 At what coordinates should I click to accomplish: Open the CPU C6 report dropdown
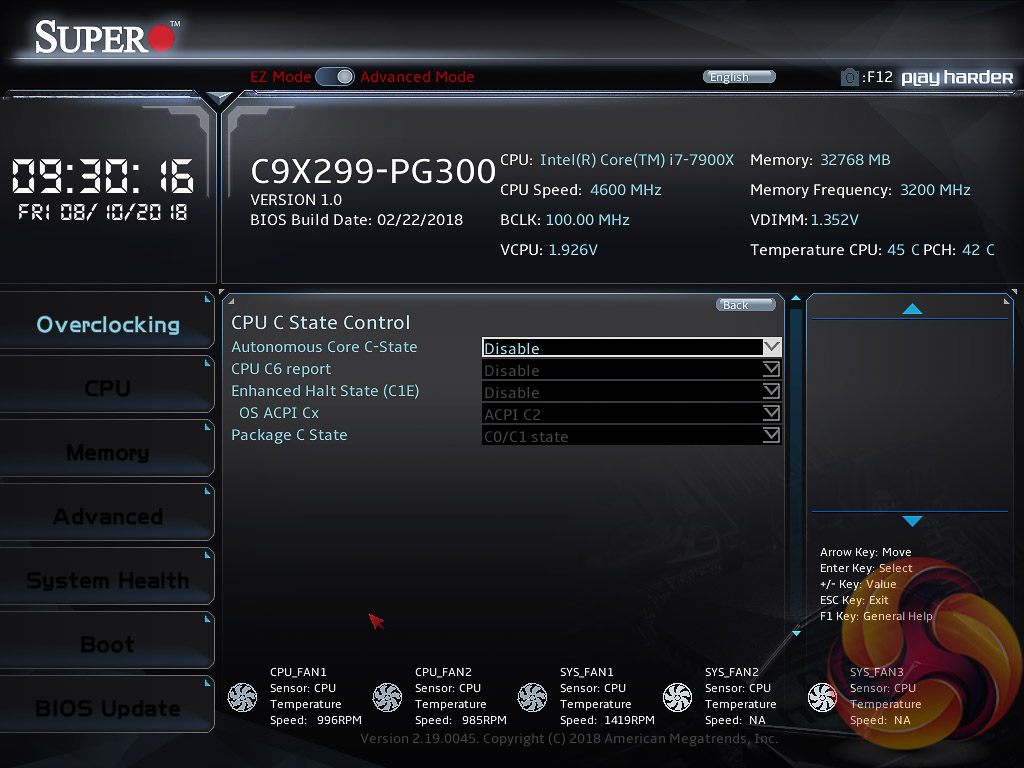point(632,370)
